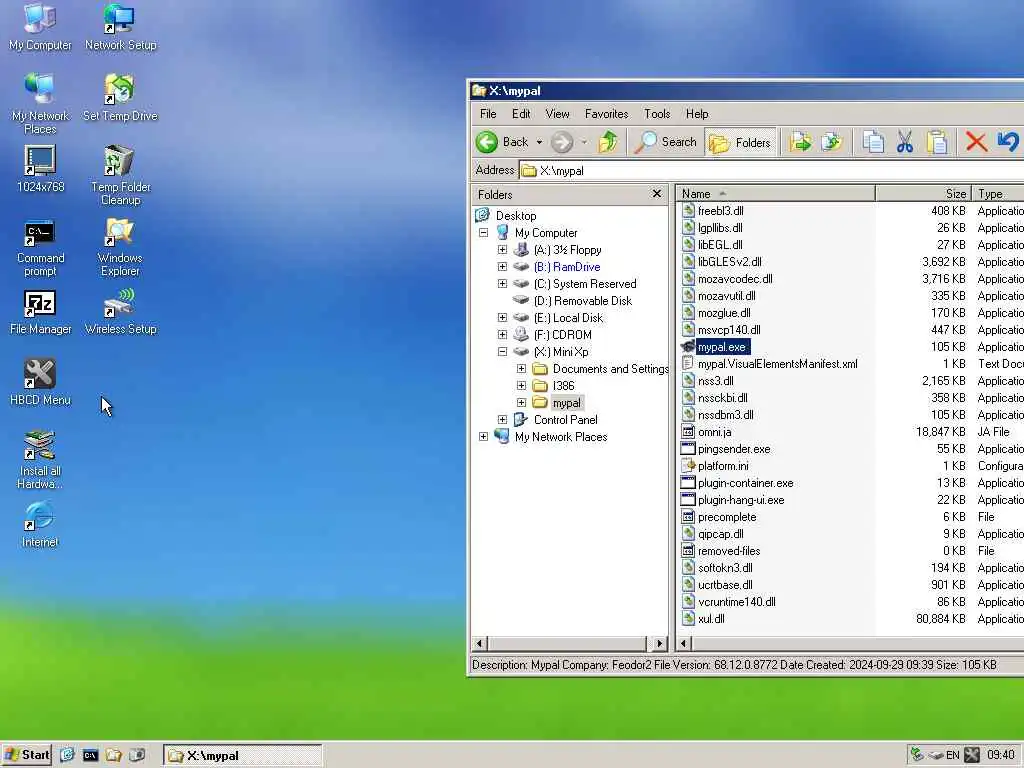Select Install all Hardware desktop shortcut

tap(40, 460)
